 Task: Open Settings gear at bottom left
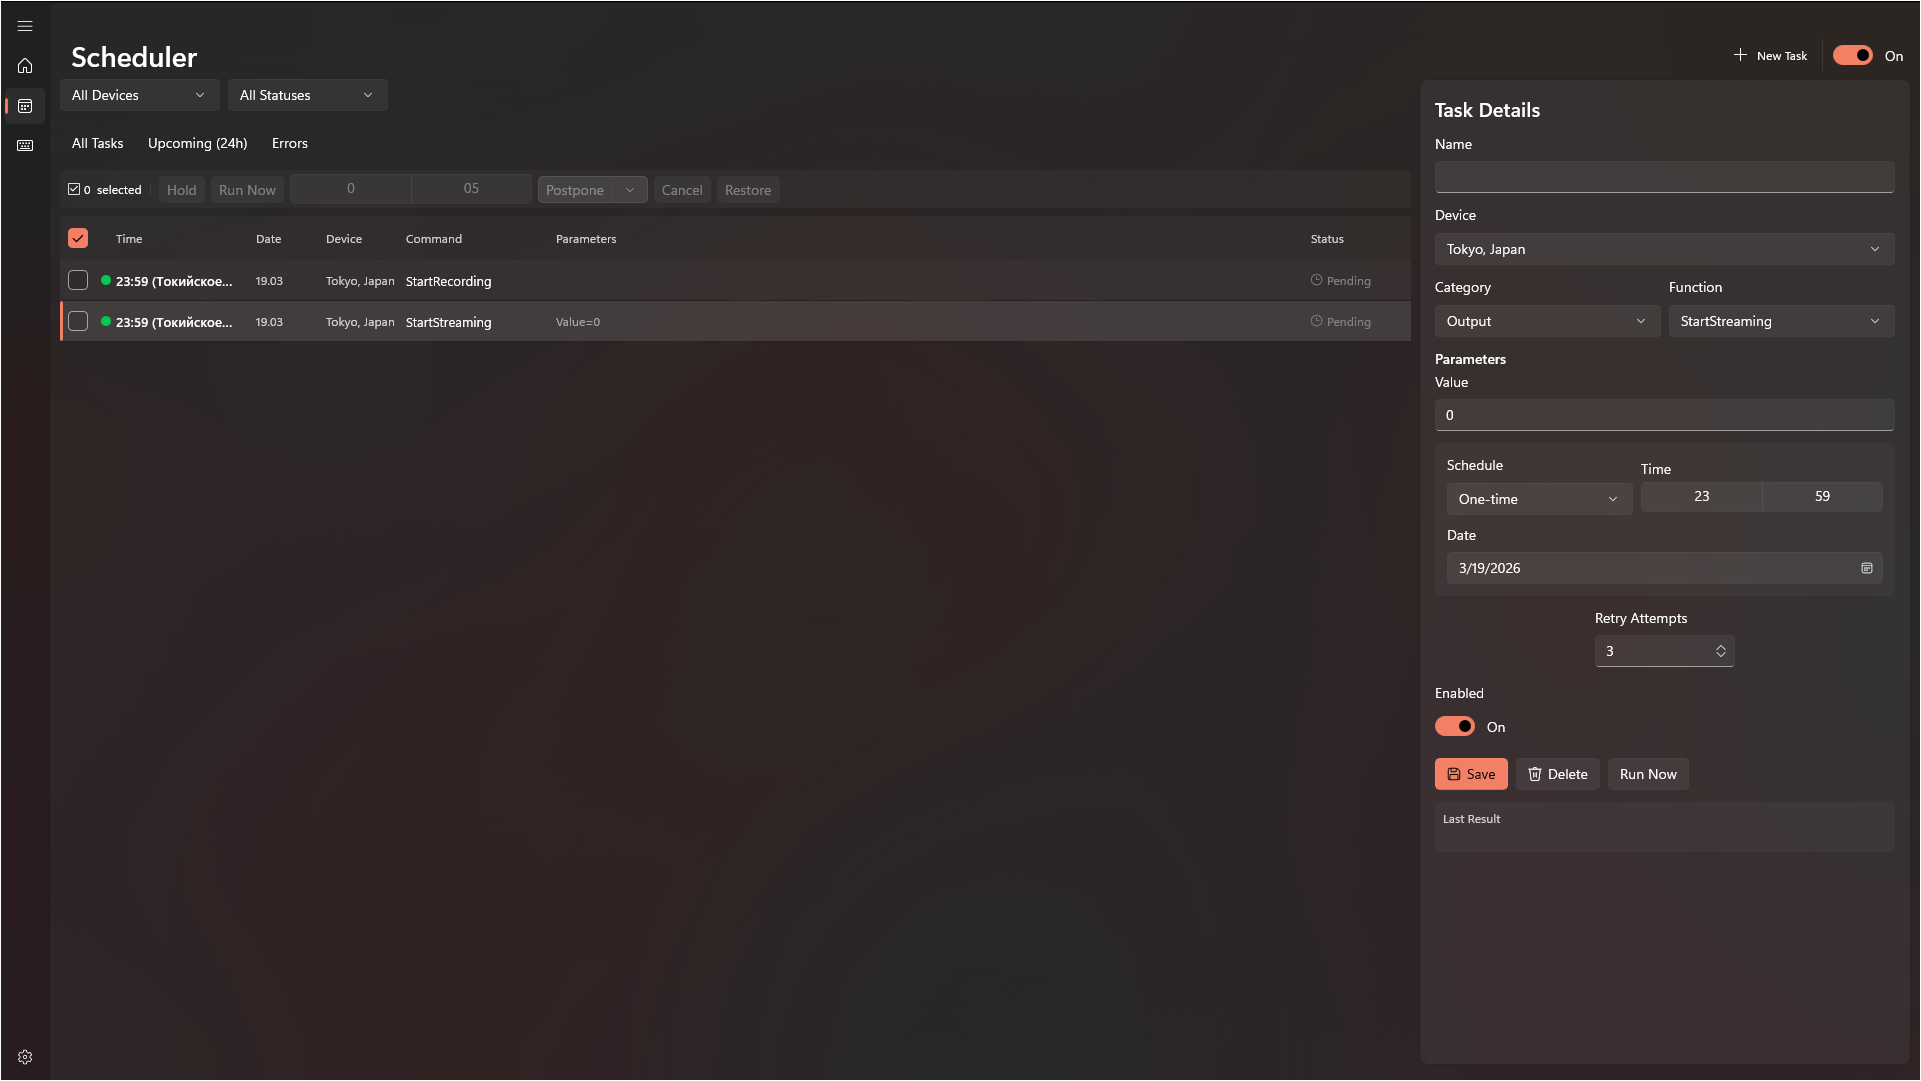25,1057
